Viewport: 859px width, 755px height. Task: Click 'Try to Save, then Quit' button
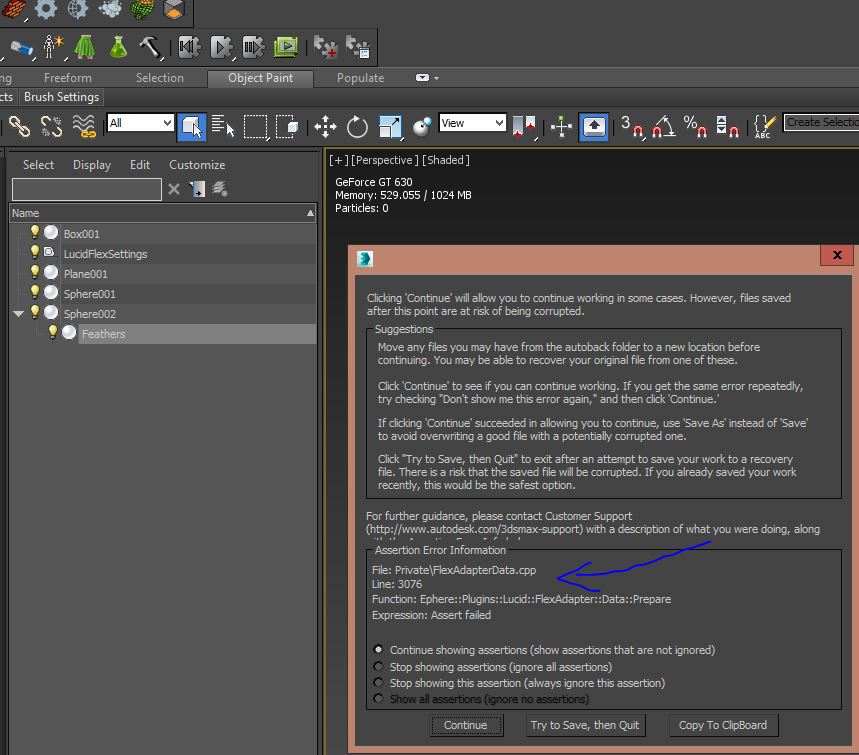[x=585, y=725]
